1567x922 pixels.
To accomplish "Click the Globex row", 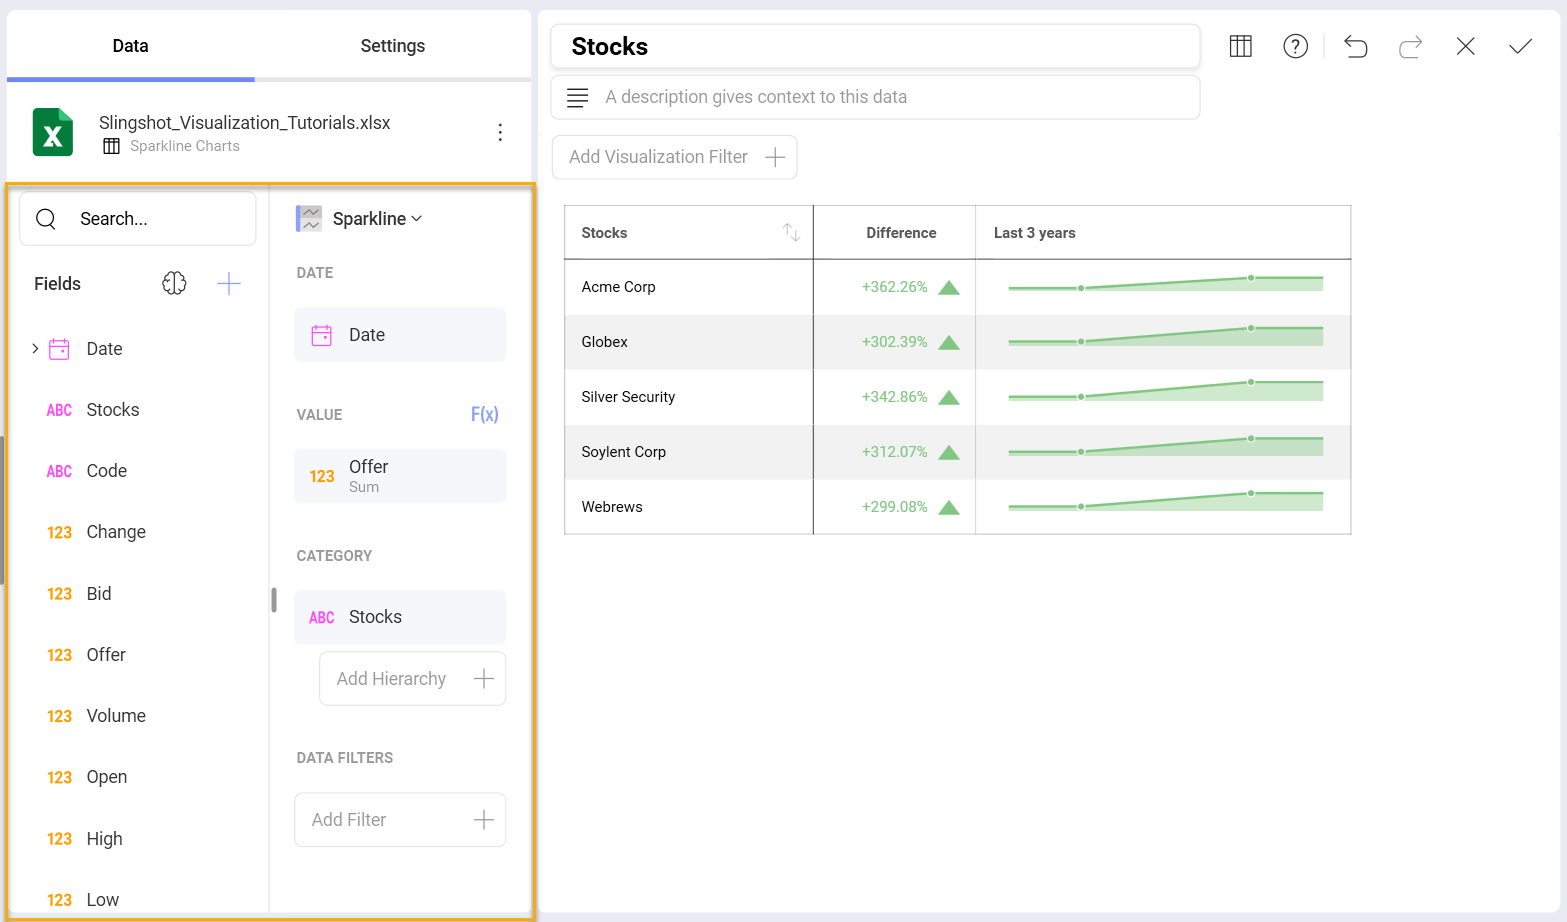I will [x=958, y=342].
